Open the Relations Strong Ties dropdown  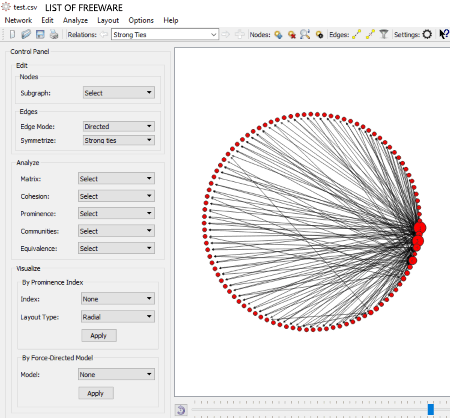[165, 34]
